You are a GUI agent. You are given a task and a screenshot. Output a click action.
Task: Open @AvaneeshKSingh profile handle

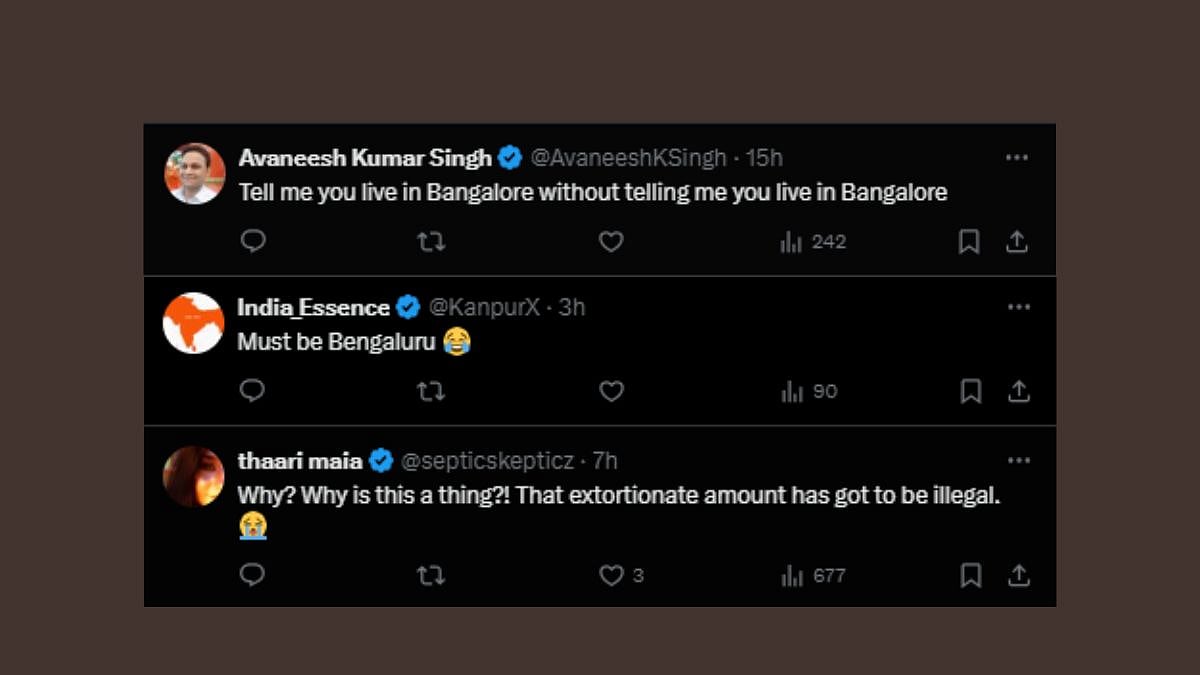click(x=628, y=158)
